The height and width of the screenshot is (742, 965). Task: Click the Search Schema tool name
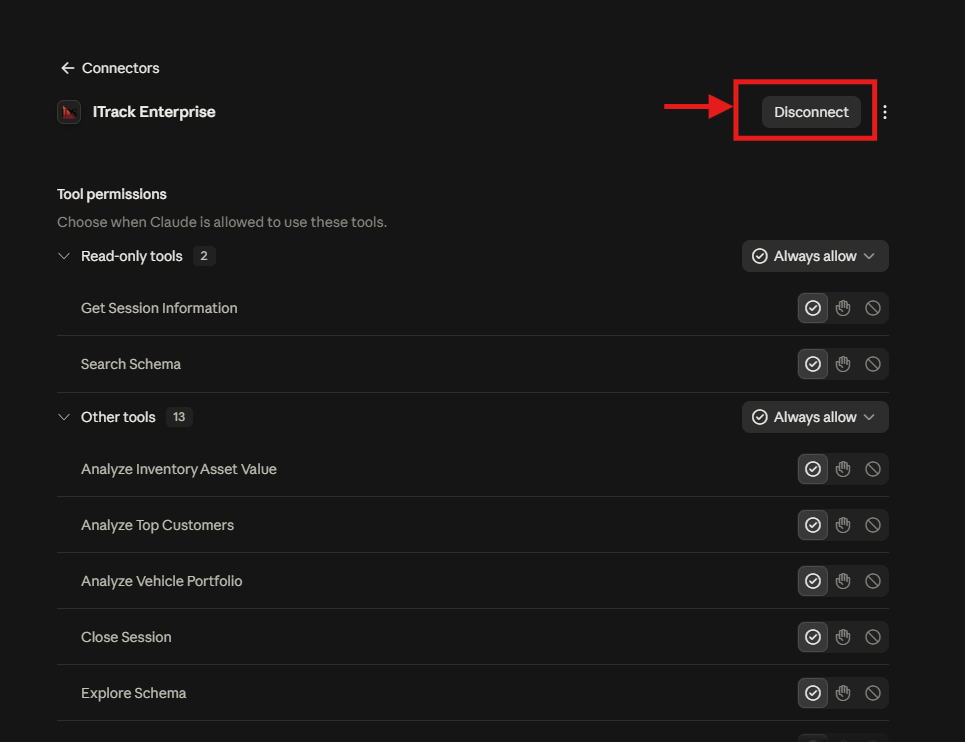tap(131, 364)
